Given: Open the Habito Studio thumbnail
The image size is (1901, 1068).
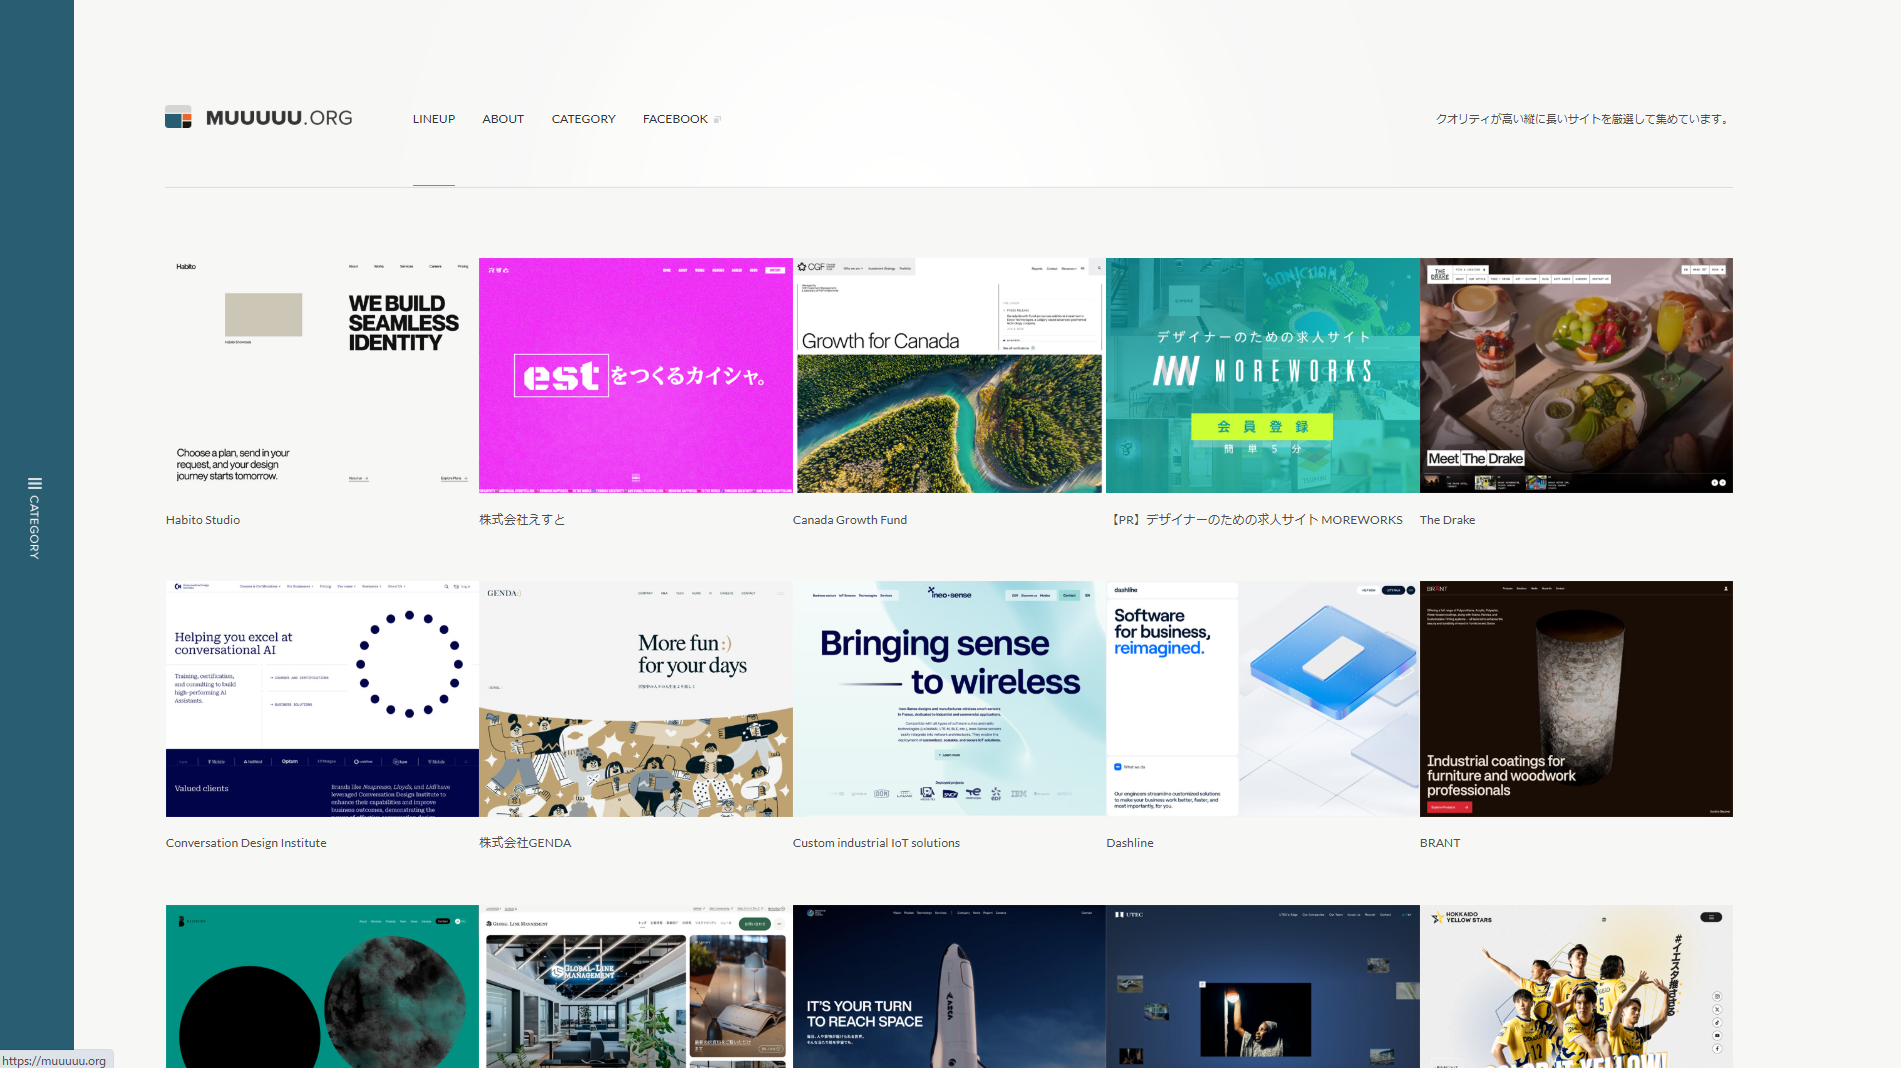Looking at the screenshot, I should [322, 375].
